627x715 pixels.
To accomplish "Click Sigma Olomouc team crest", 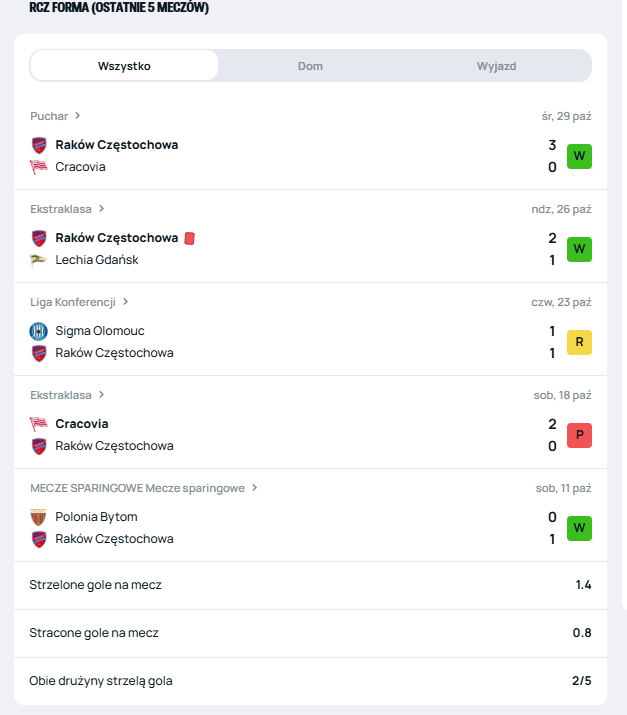I will (x=39, y=331).
